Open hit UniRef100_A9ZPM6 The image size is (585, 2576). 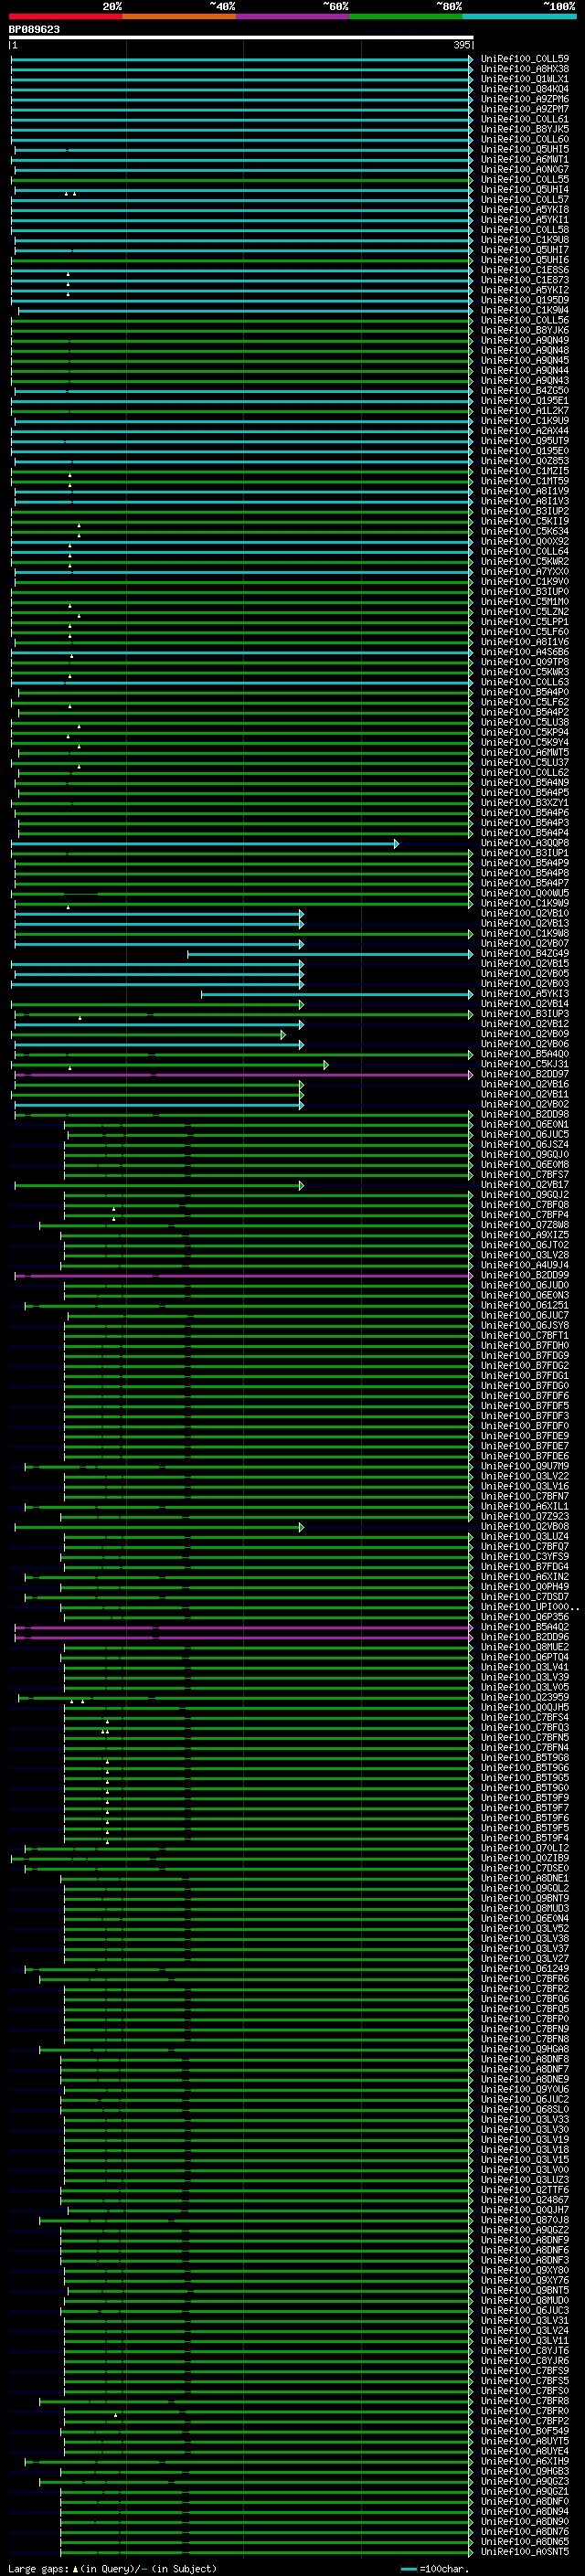tap(525, 99)
